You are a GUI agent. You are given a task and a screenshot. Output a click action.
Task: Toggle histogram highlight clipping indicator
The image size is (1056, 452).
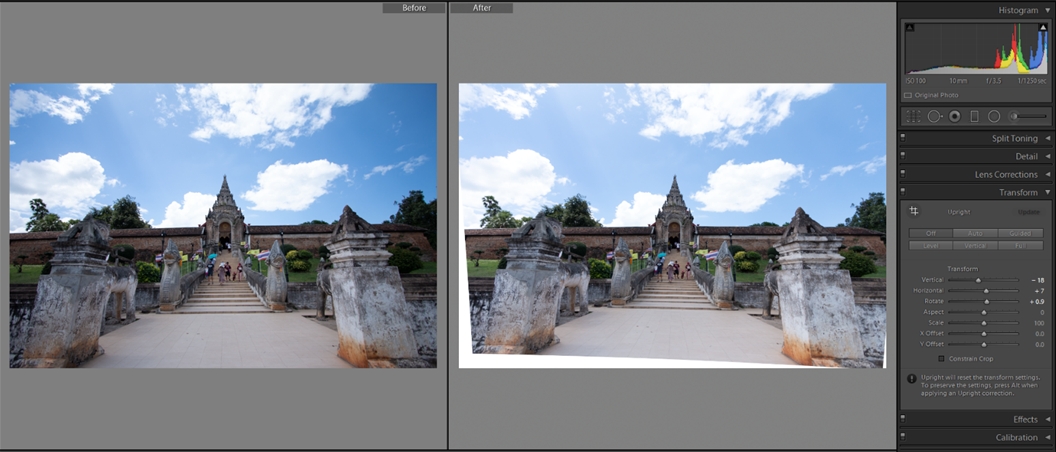tap(1043, 28)
